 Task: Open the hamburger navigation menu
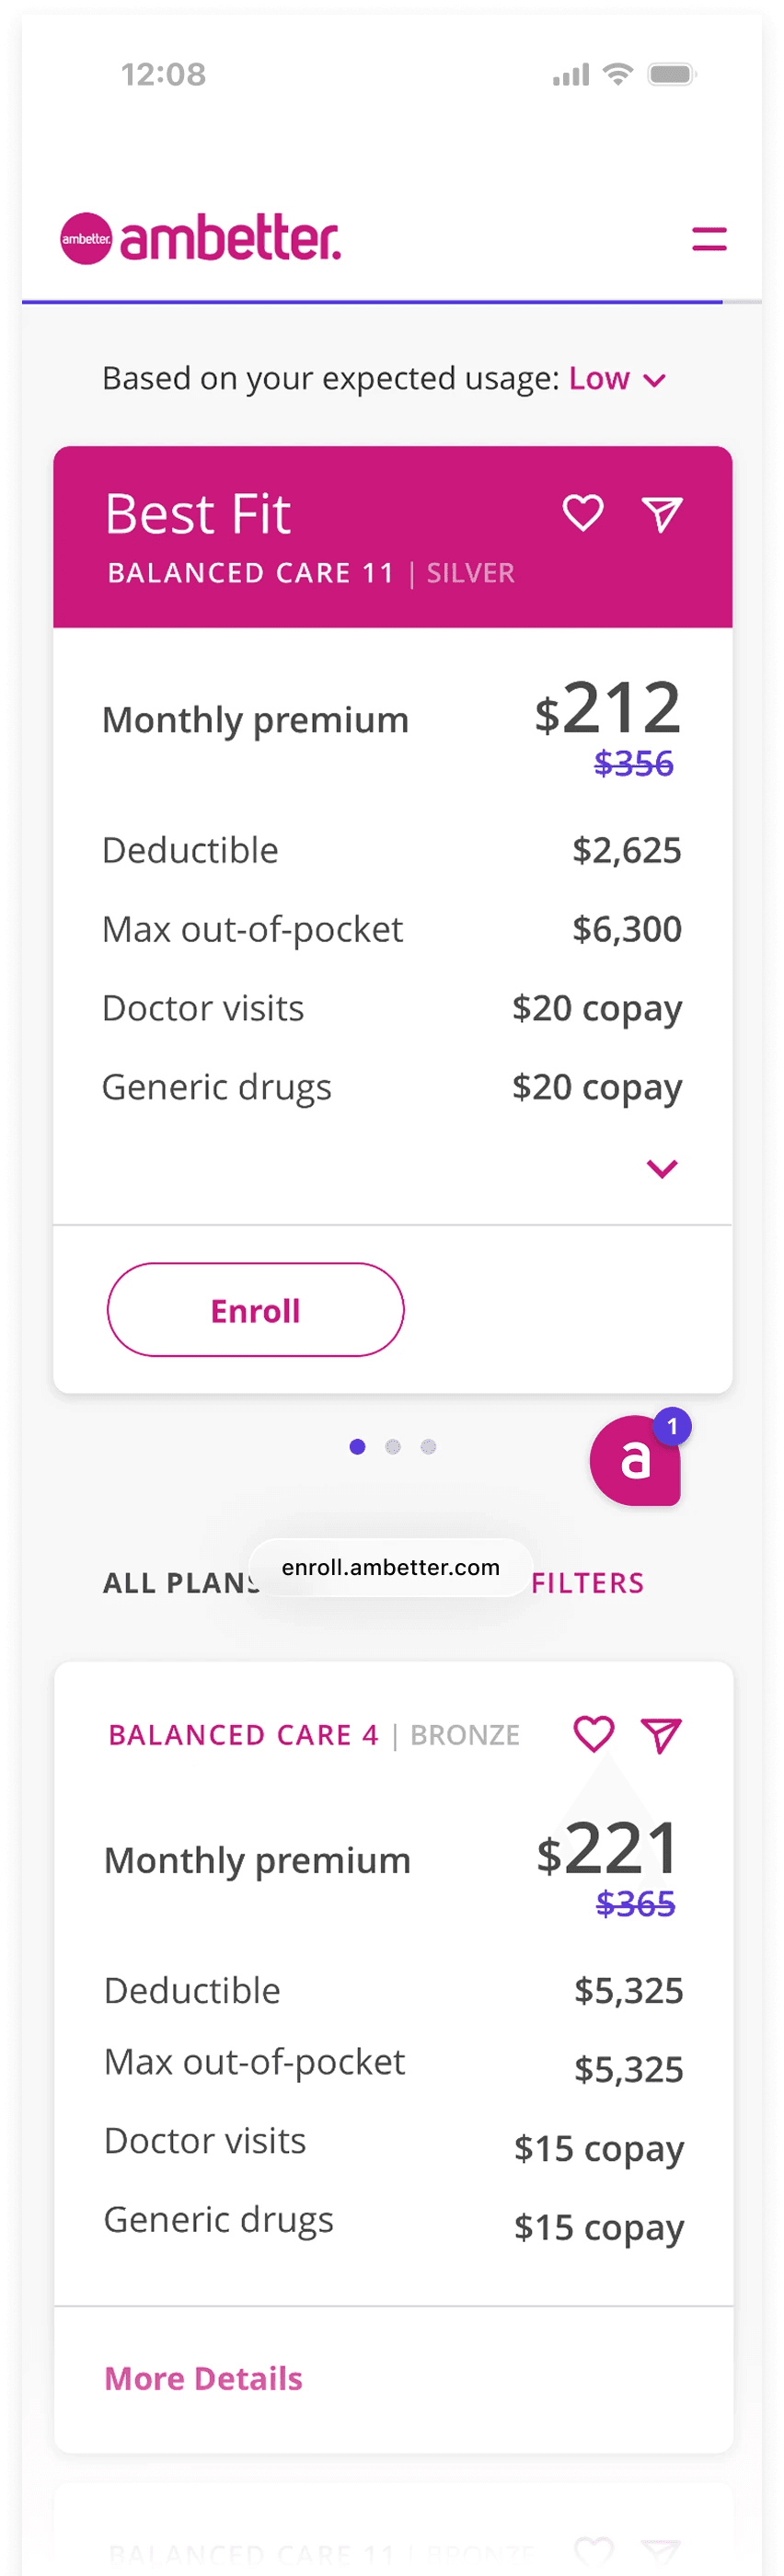pos(709,239)
